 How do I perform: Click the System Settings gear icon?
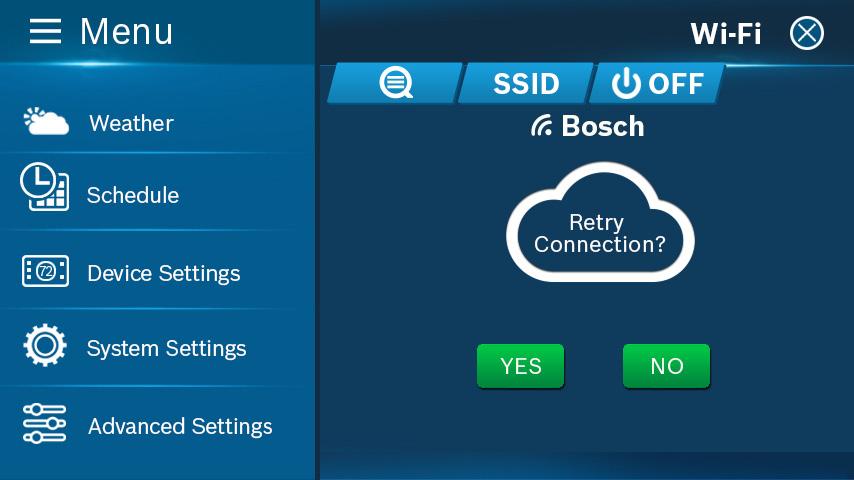click(x=45, y=345)
